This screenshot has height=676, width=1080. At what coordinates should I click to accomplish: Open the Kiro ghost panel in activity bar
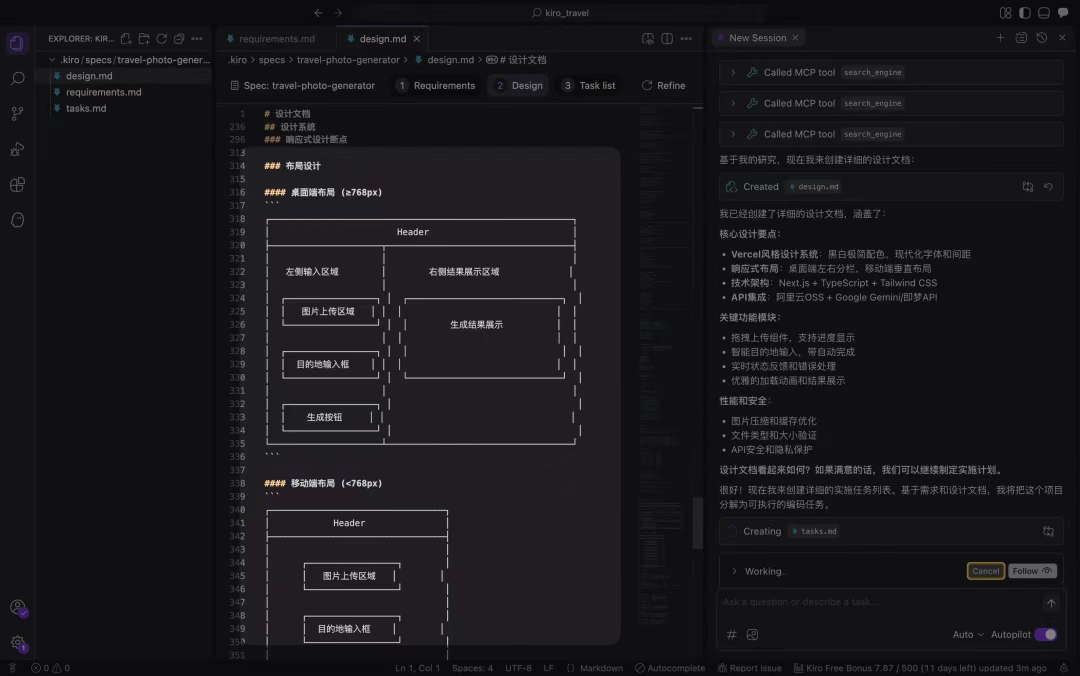(17, 220)
